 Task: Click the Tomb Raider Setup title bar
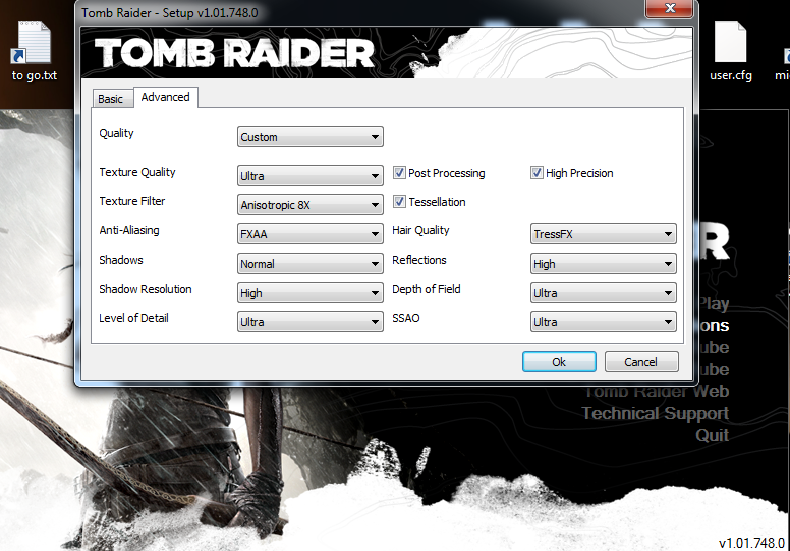tap(360, 13)
